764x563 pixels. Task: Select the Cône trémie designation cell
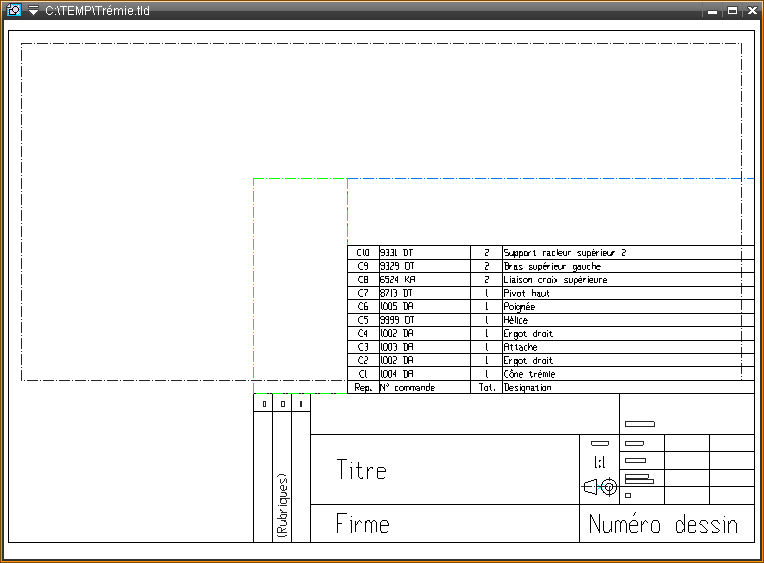(x=528, y=373)
